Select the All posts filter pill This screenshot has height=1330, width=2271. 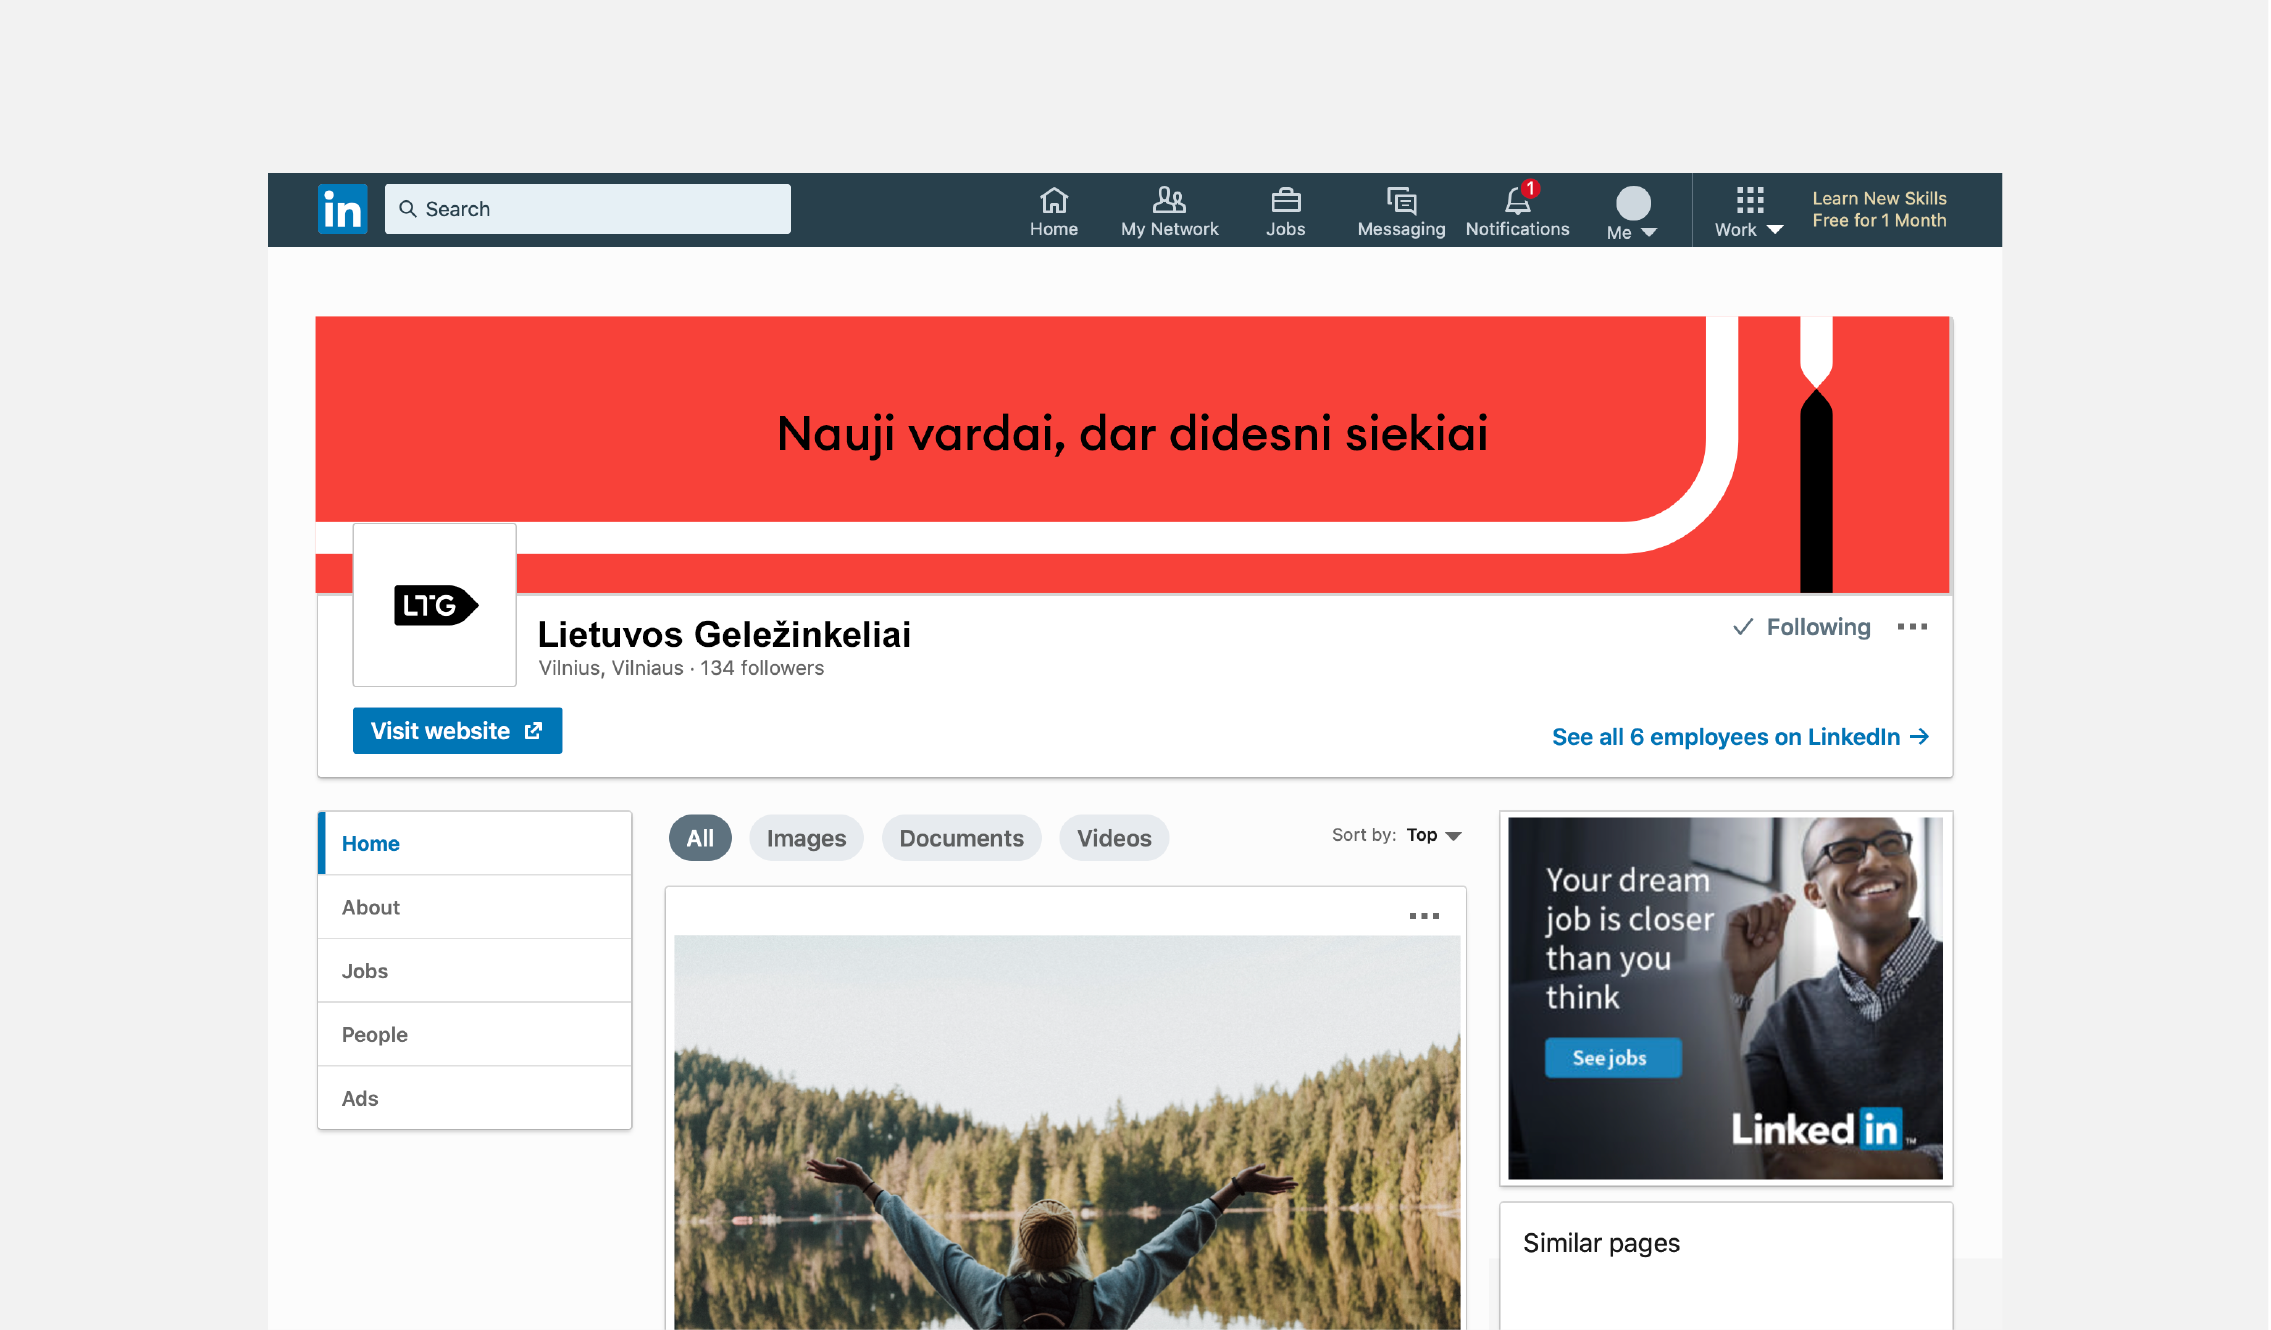click(x=699, y=838)
